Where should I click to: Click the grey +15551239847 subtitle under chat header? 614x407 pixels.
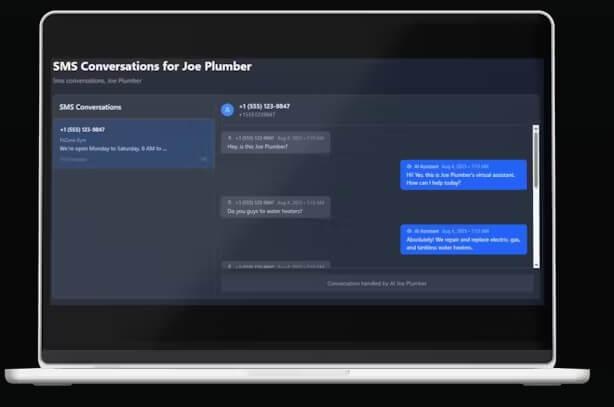257,114
